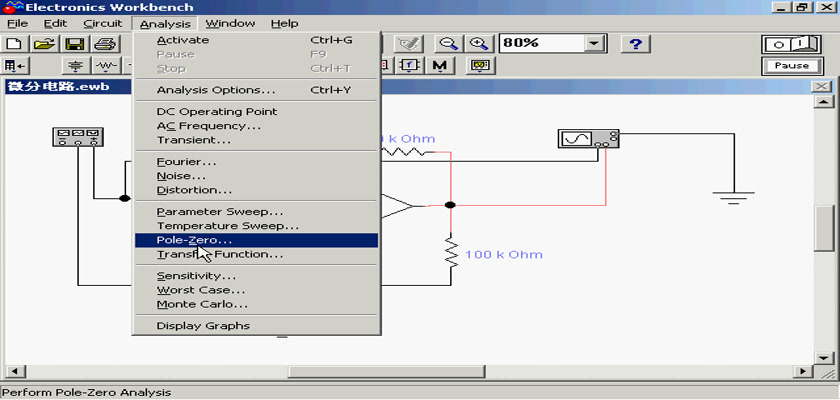The height and width of the screenshot is (400, 840).
Task: Select Temperature Sweep analysis
Action: point(257,226)
